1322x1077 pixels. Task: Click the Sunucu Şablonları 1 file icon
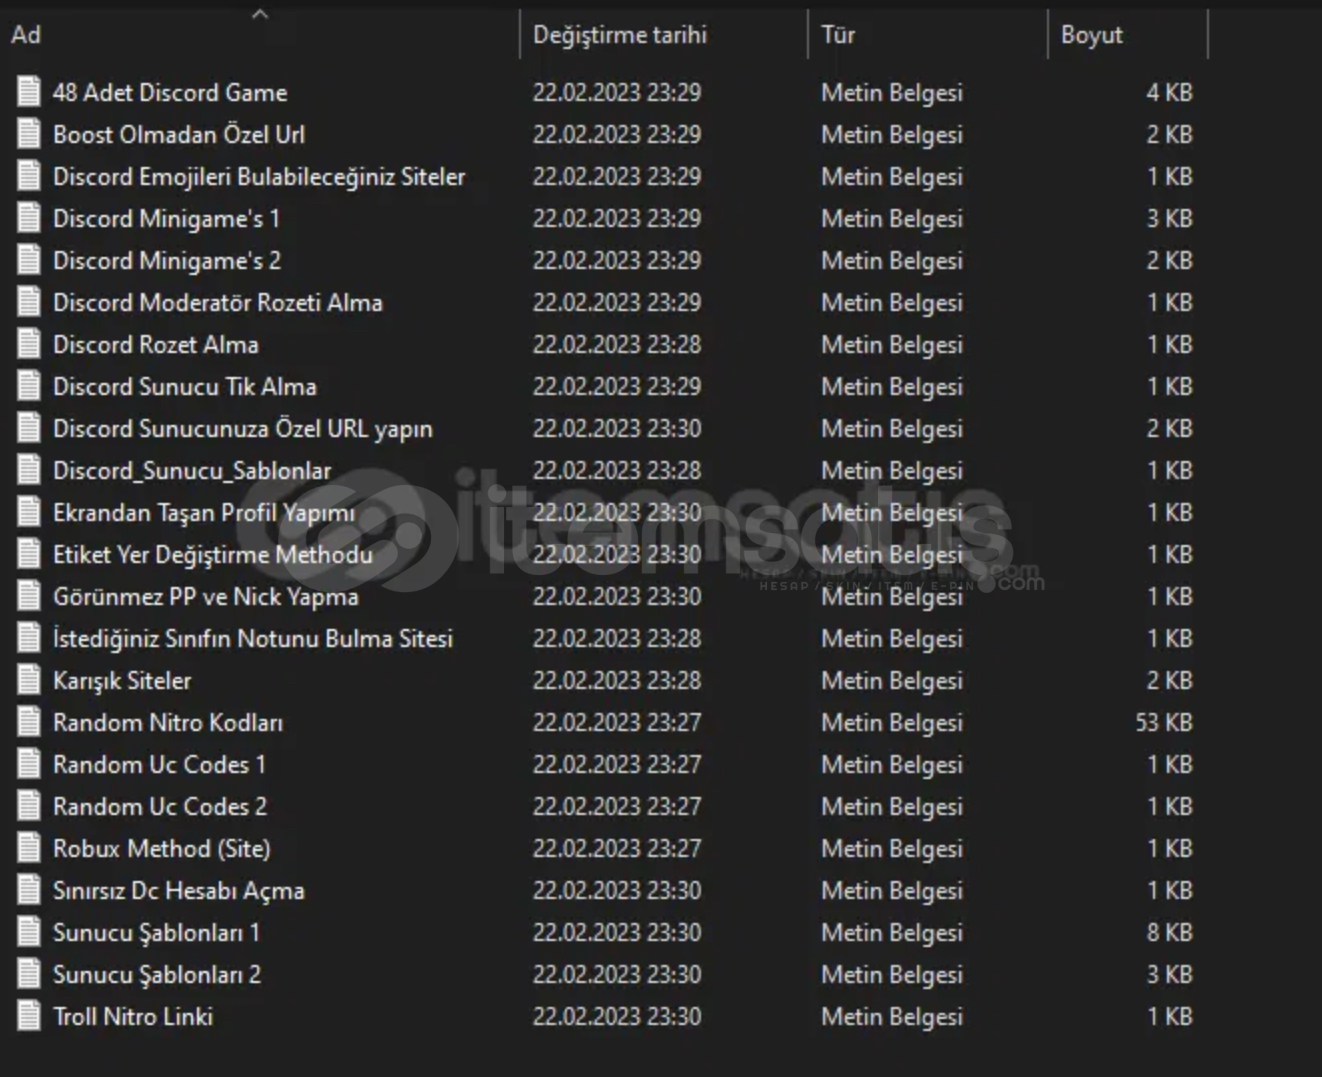click(29, 932)
